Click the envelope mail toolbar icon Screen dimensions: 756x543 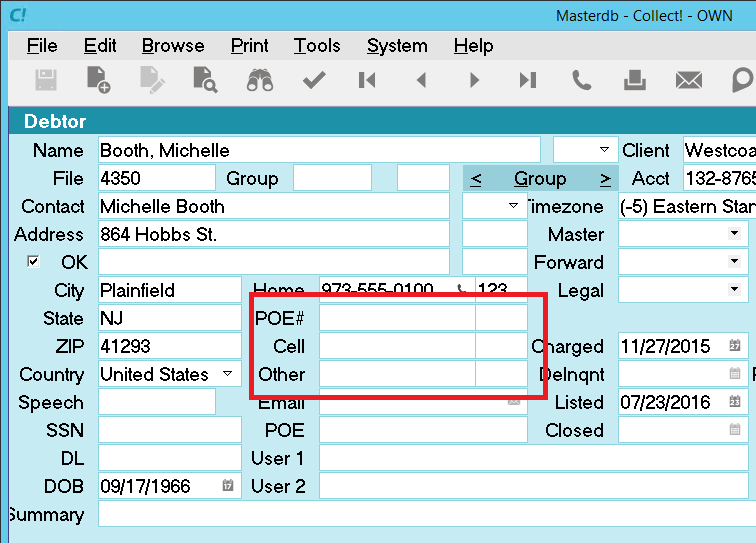tap(688, 80)
